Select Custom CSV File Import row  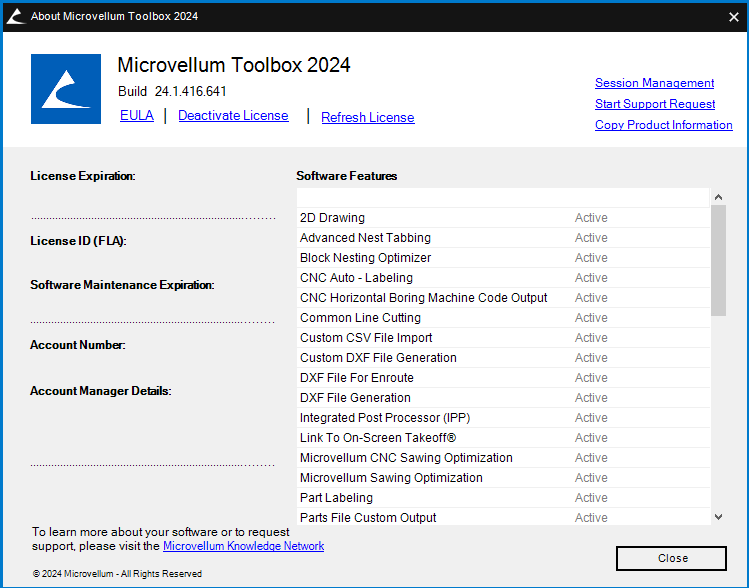503,338
